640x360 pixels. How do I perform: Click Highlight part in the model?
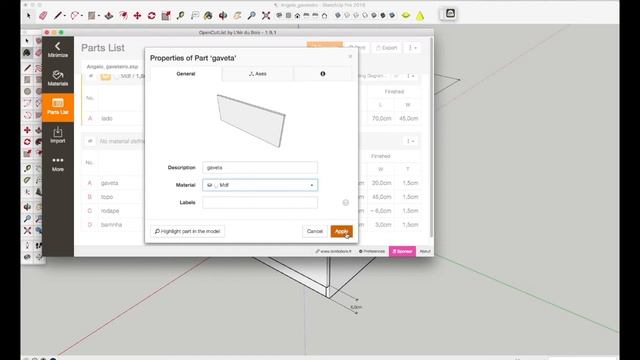point(187,231)
